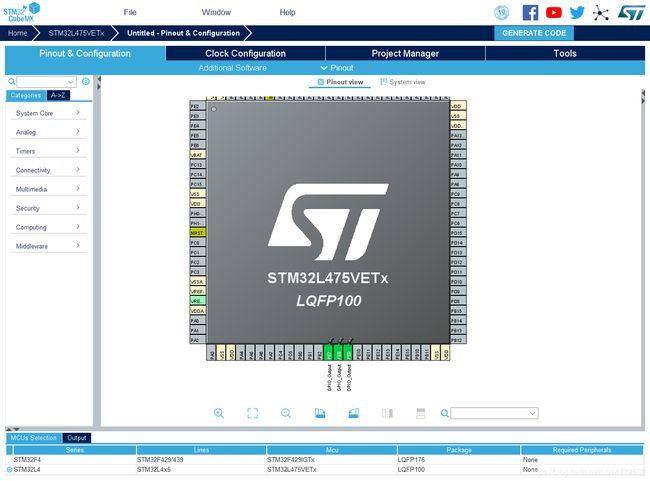Switch to Pinout view

click(x=340, y=82)
